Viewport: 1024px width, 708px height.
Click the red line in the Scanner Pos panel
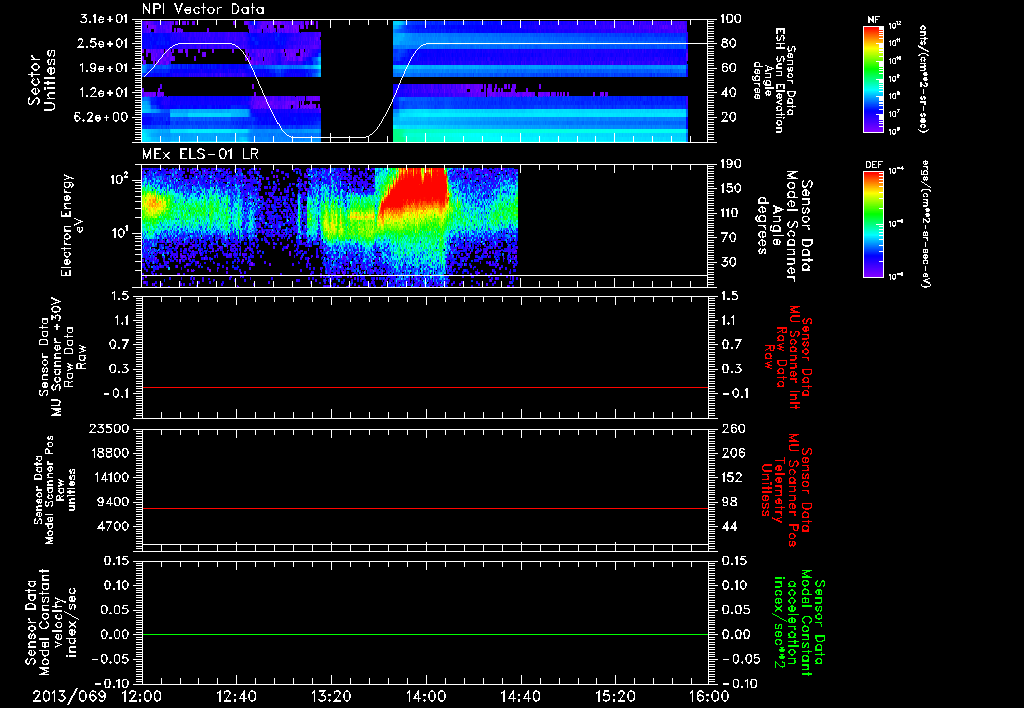click(x=425, y=508)
